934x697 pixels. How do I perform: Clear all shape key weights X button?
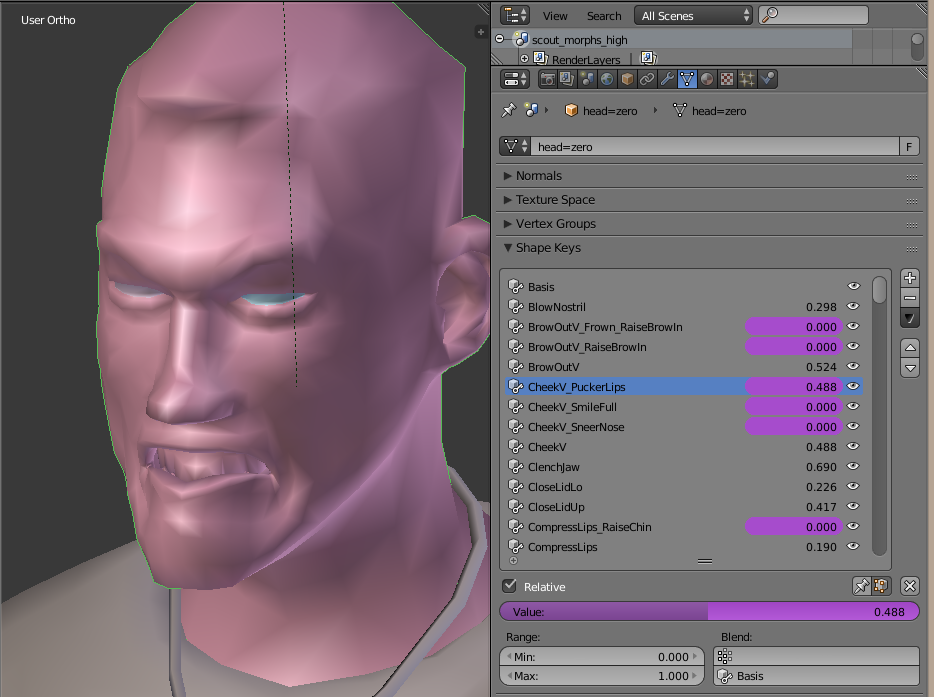pyautogui.click(x=910, y=586)
